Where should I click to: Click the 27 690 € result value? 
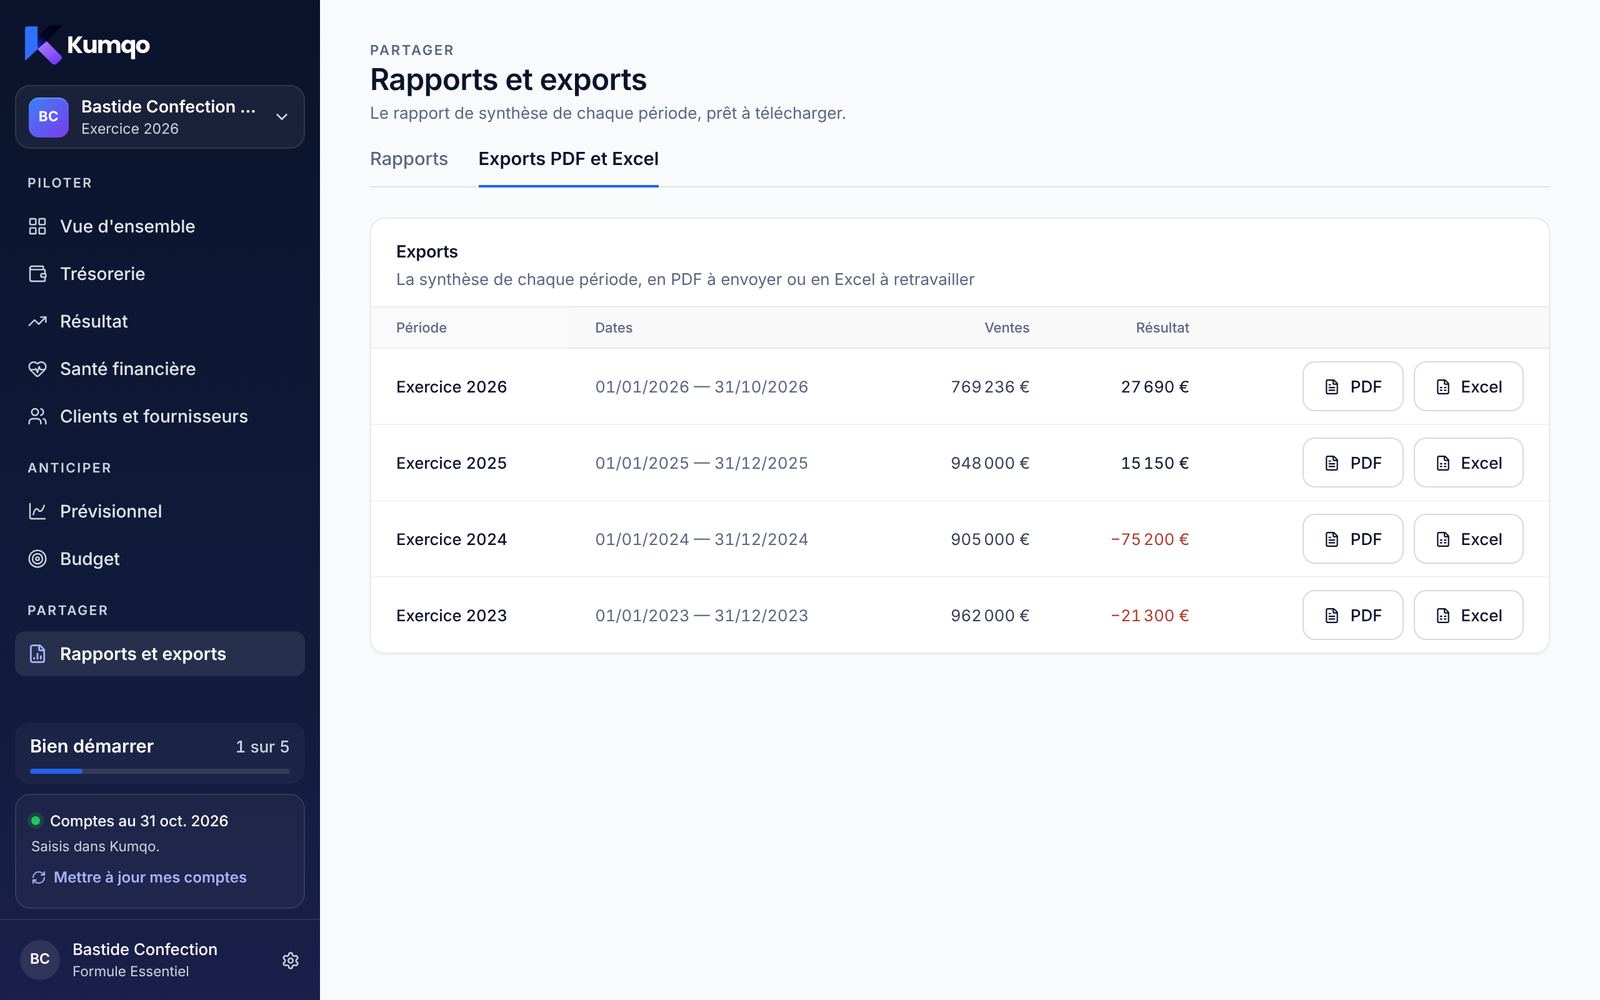(x=1155, y=387)
